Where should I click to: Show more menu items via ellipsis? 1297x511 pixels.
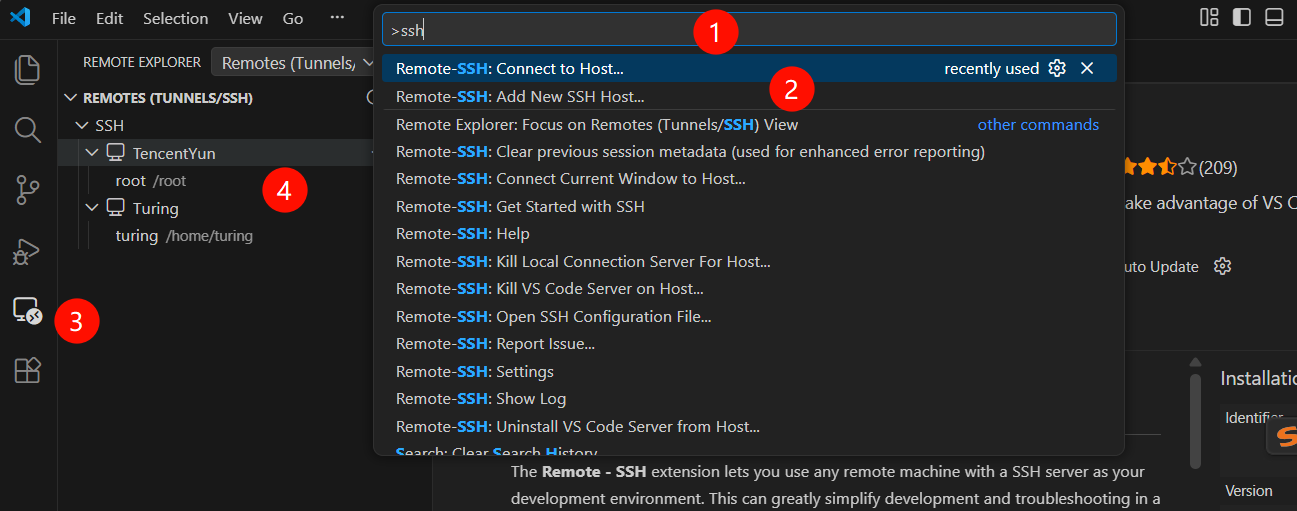point(337,18)
